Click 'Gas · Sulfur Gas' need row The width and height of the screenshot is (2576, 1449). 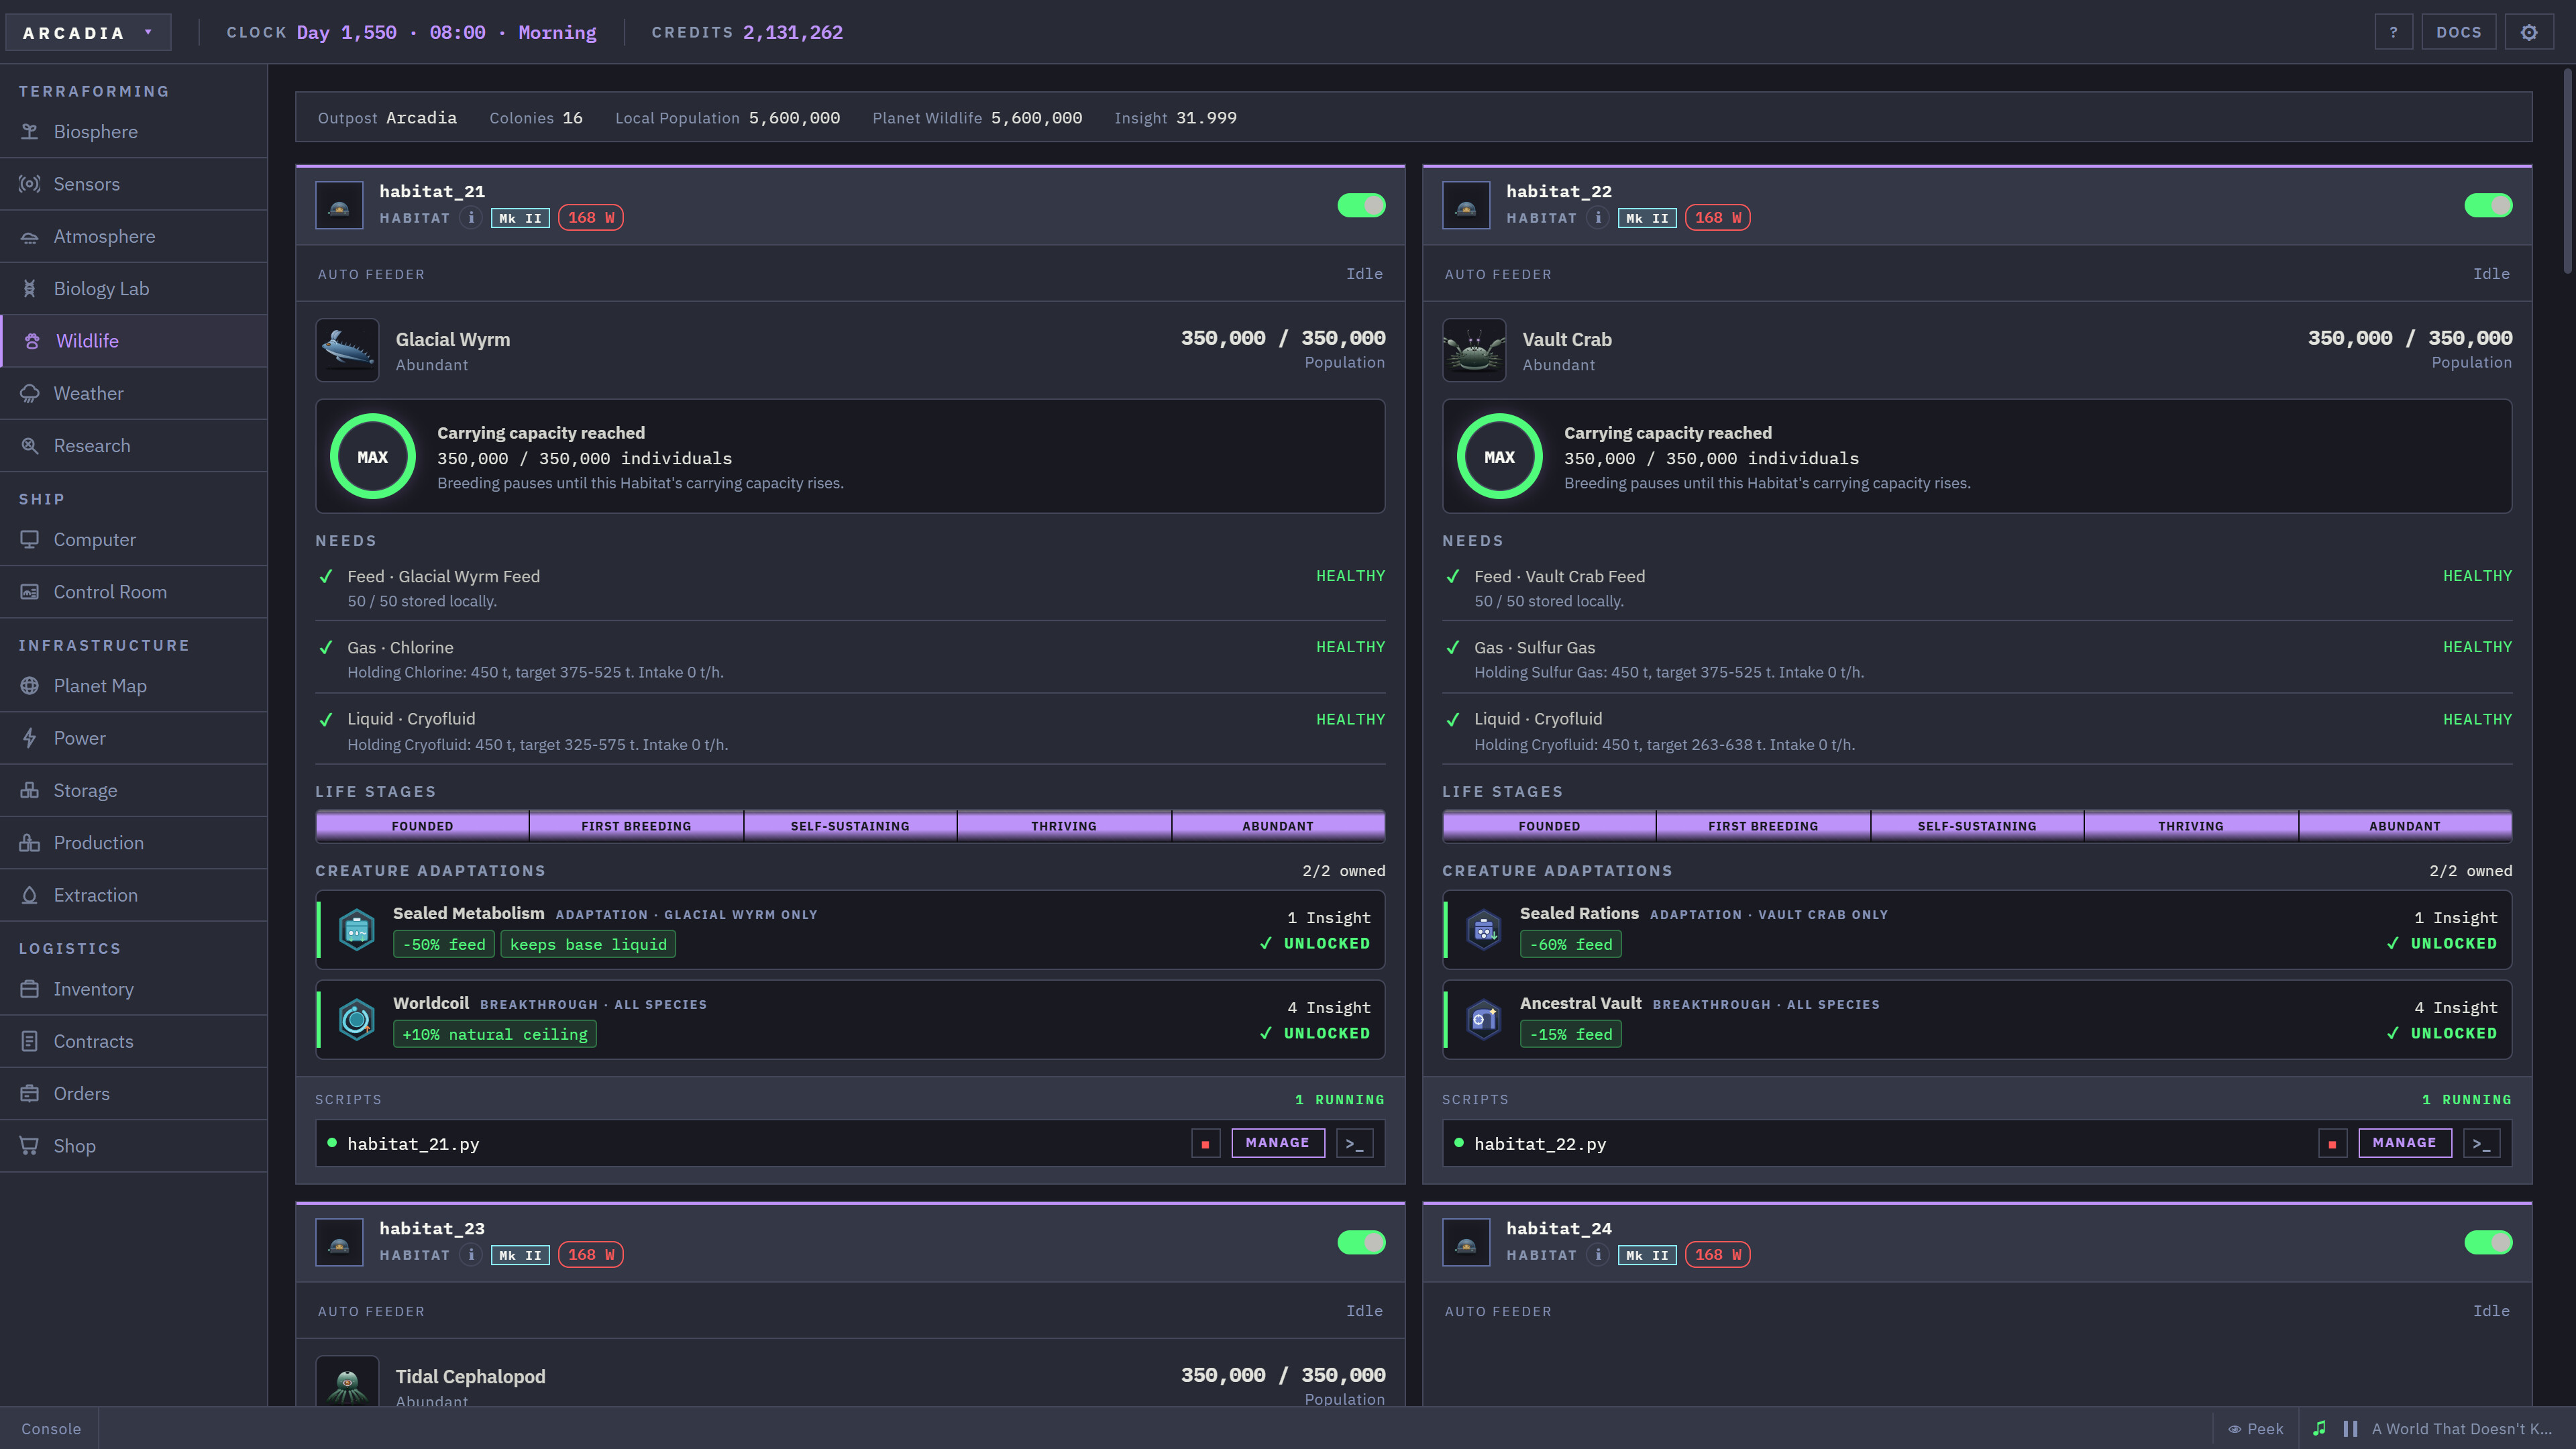pos(1977,659)
